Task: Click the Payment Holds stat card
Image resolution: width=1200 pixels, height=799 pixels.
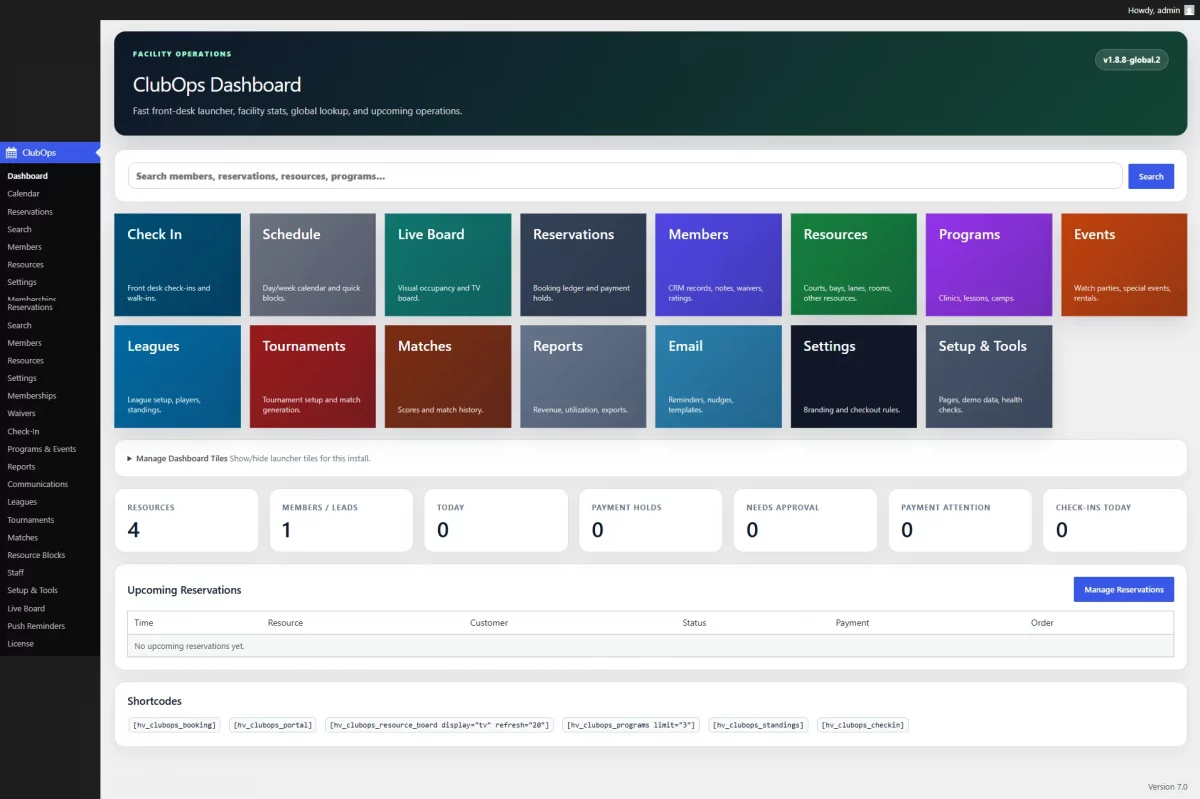Action: [x=651, y=520]
